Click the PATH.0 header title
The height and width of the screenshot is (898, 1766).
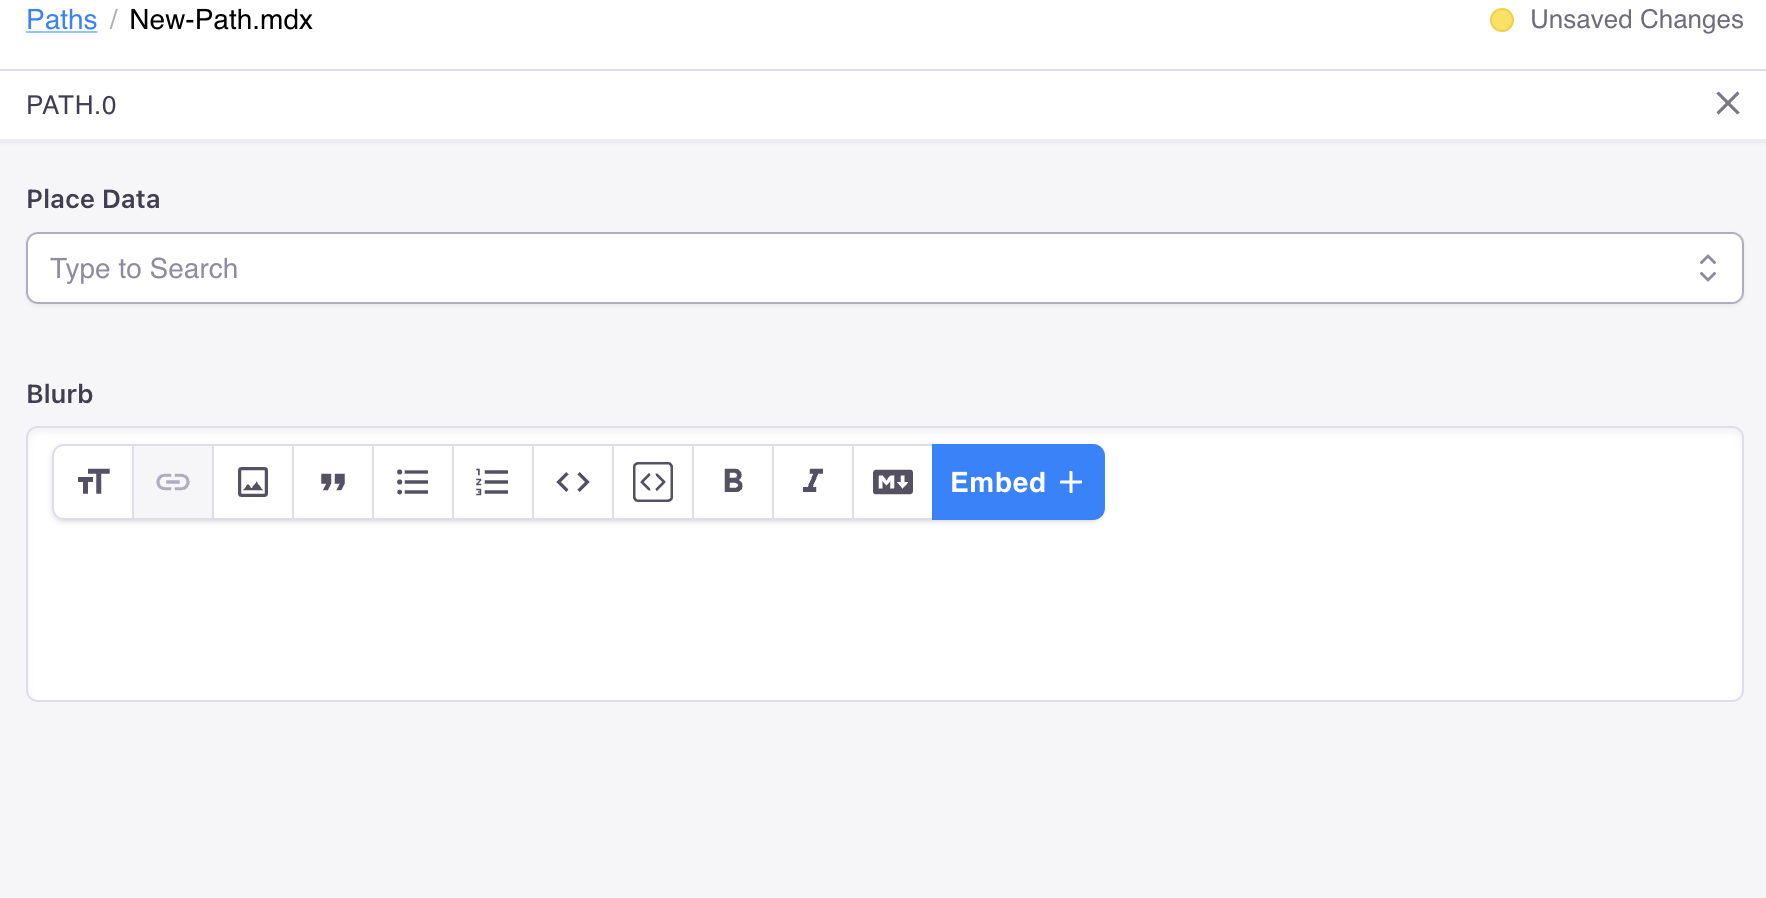click(x=71, y=105)
